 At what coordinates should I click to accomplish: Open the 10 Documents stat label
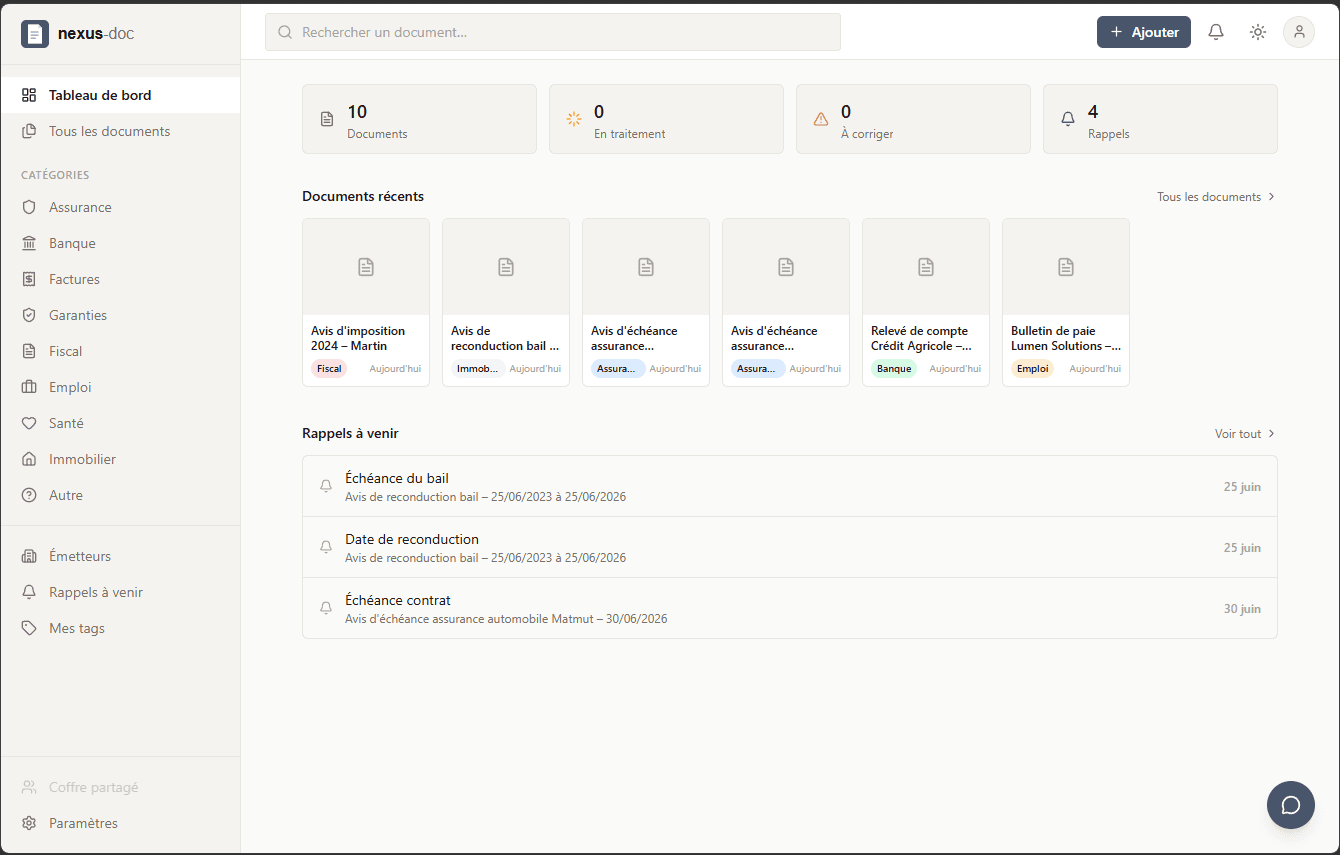click(377, 134)
